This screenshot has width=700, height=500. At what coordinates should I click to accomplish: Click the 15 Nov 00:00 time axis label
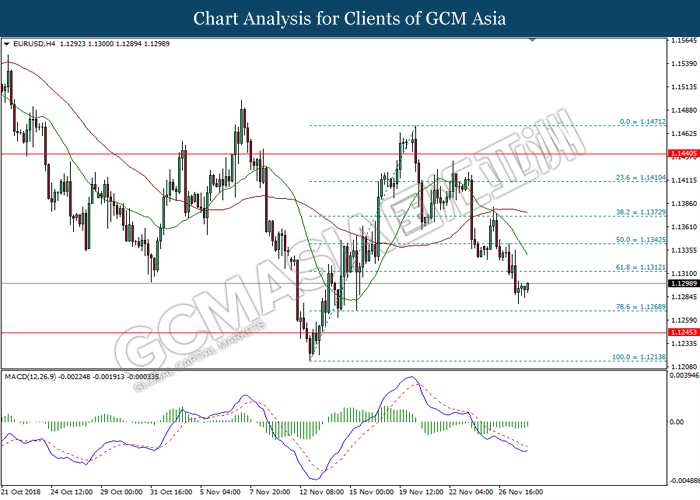pyautogui.click(x=372, y=492)
